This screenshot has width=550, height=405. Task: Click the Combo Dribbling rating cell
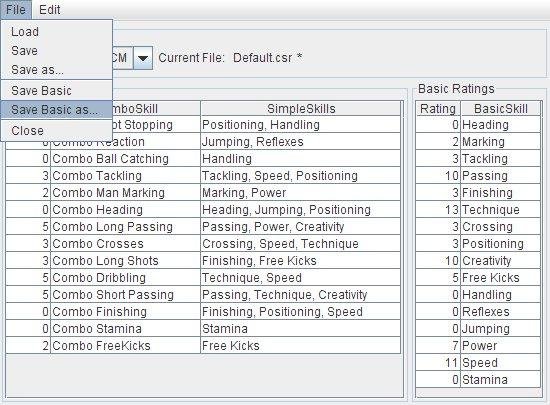pos(28,278)
